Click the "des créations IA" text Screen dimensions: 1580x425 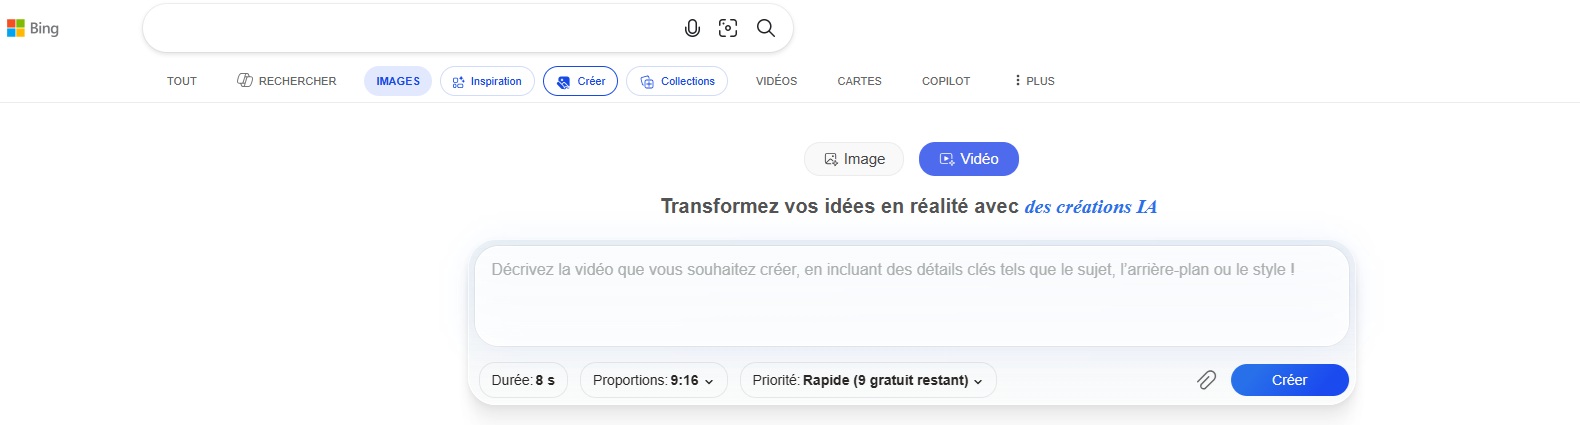pos(1091,207)
